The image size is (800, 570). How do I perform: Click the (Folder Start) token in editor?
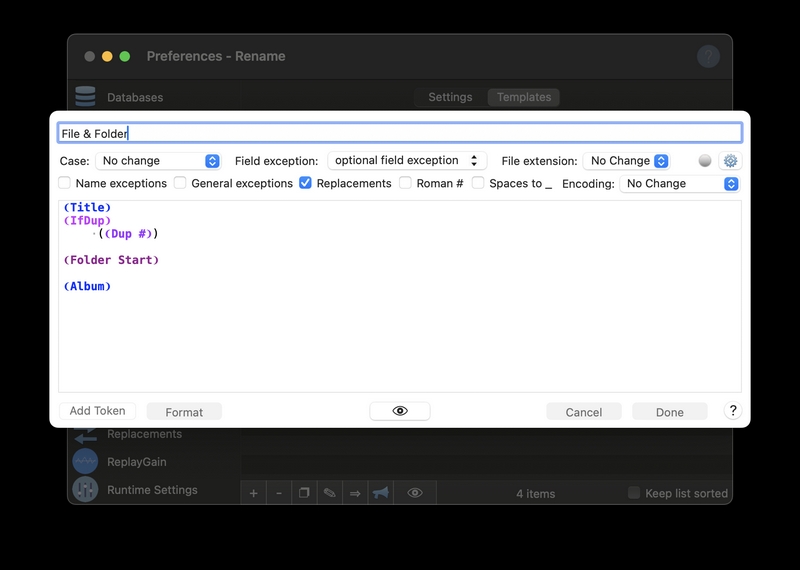[x=111, y=260]
